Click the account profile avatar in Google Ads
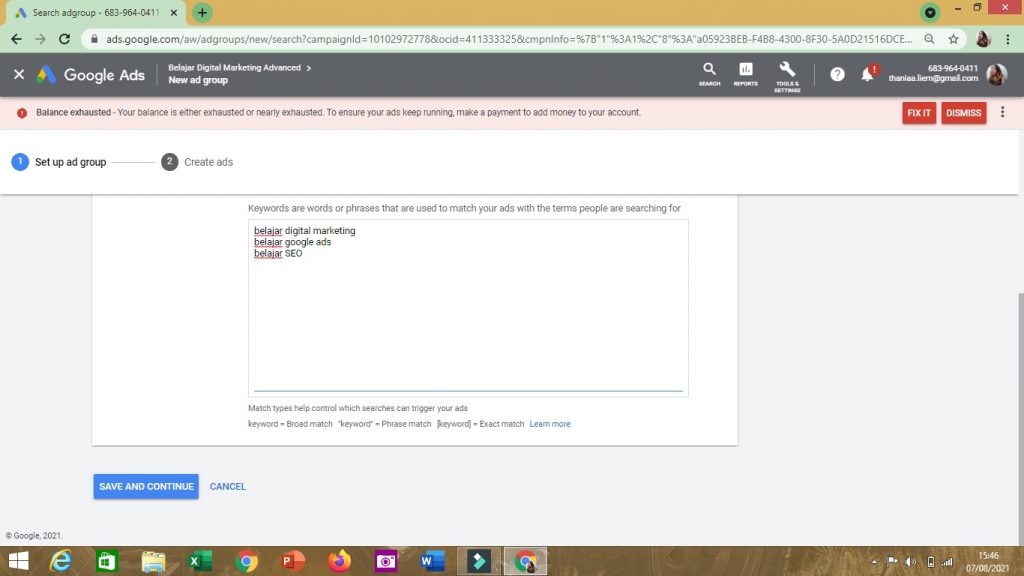The image size is (1024, 576). [x=996, y=75]
